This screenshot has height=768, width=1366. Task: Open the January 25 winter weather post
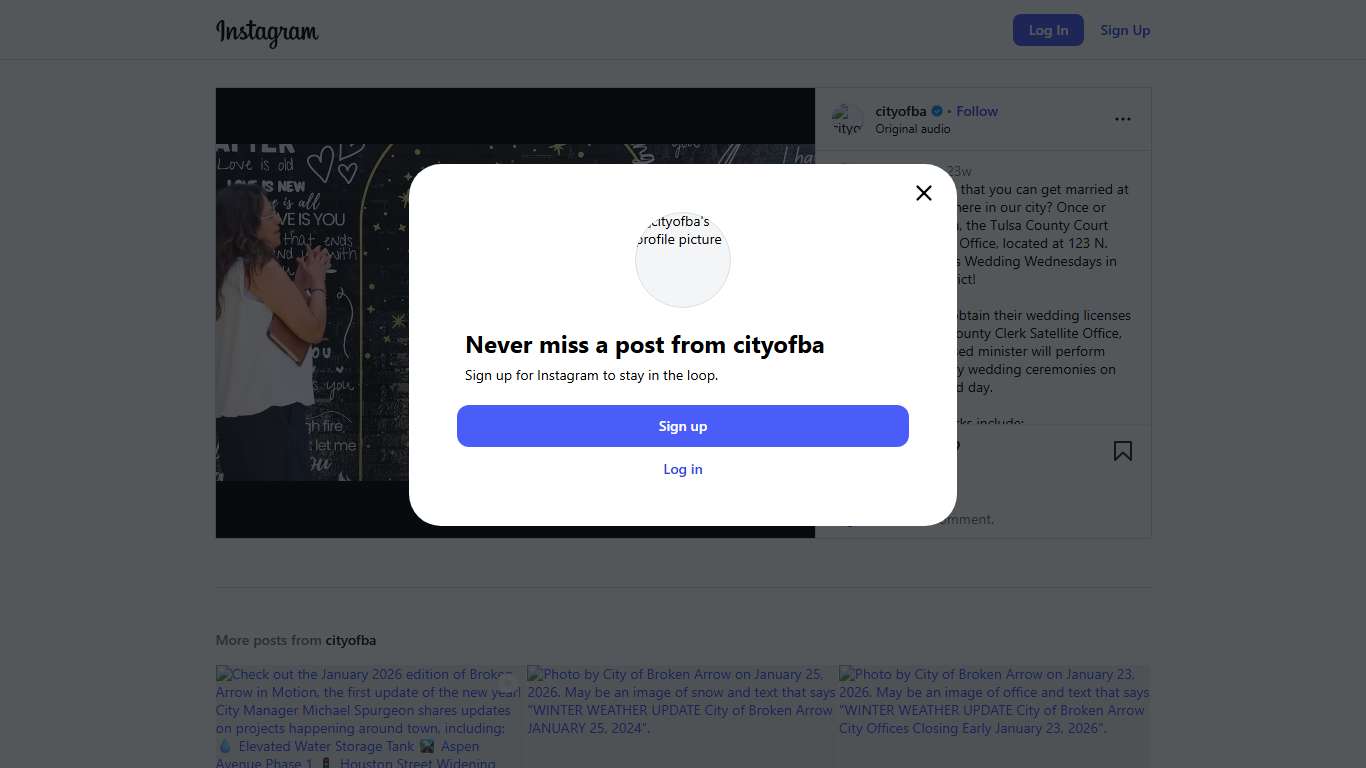680,717
